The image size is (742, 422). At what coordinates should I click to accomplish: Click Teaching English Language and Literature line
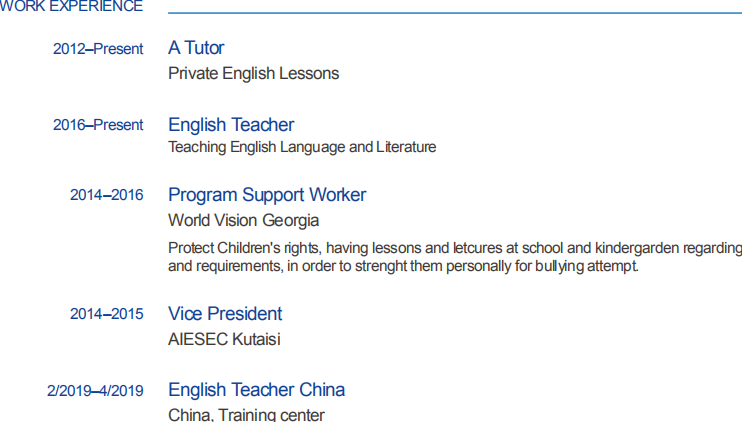click(302, 147)
